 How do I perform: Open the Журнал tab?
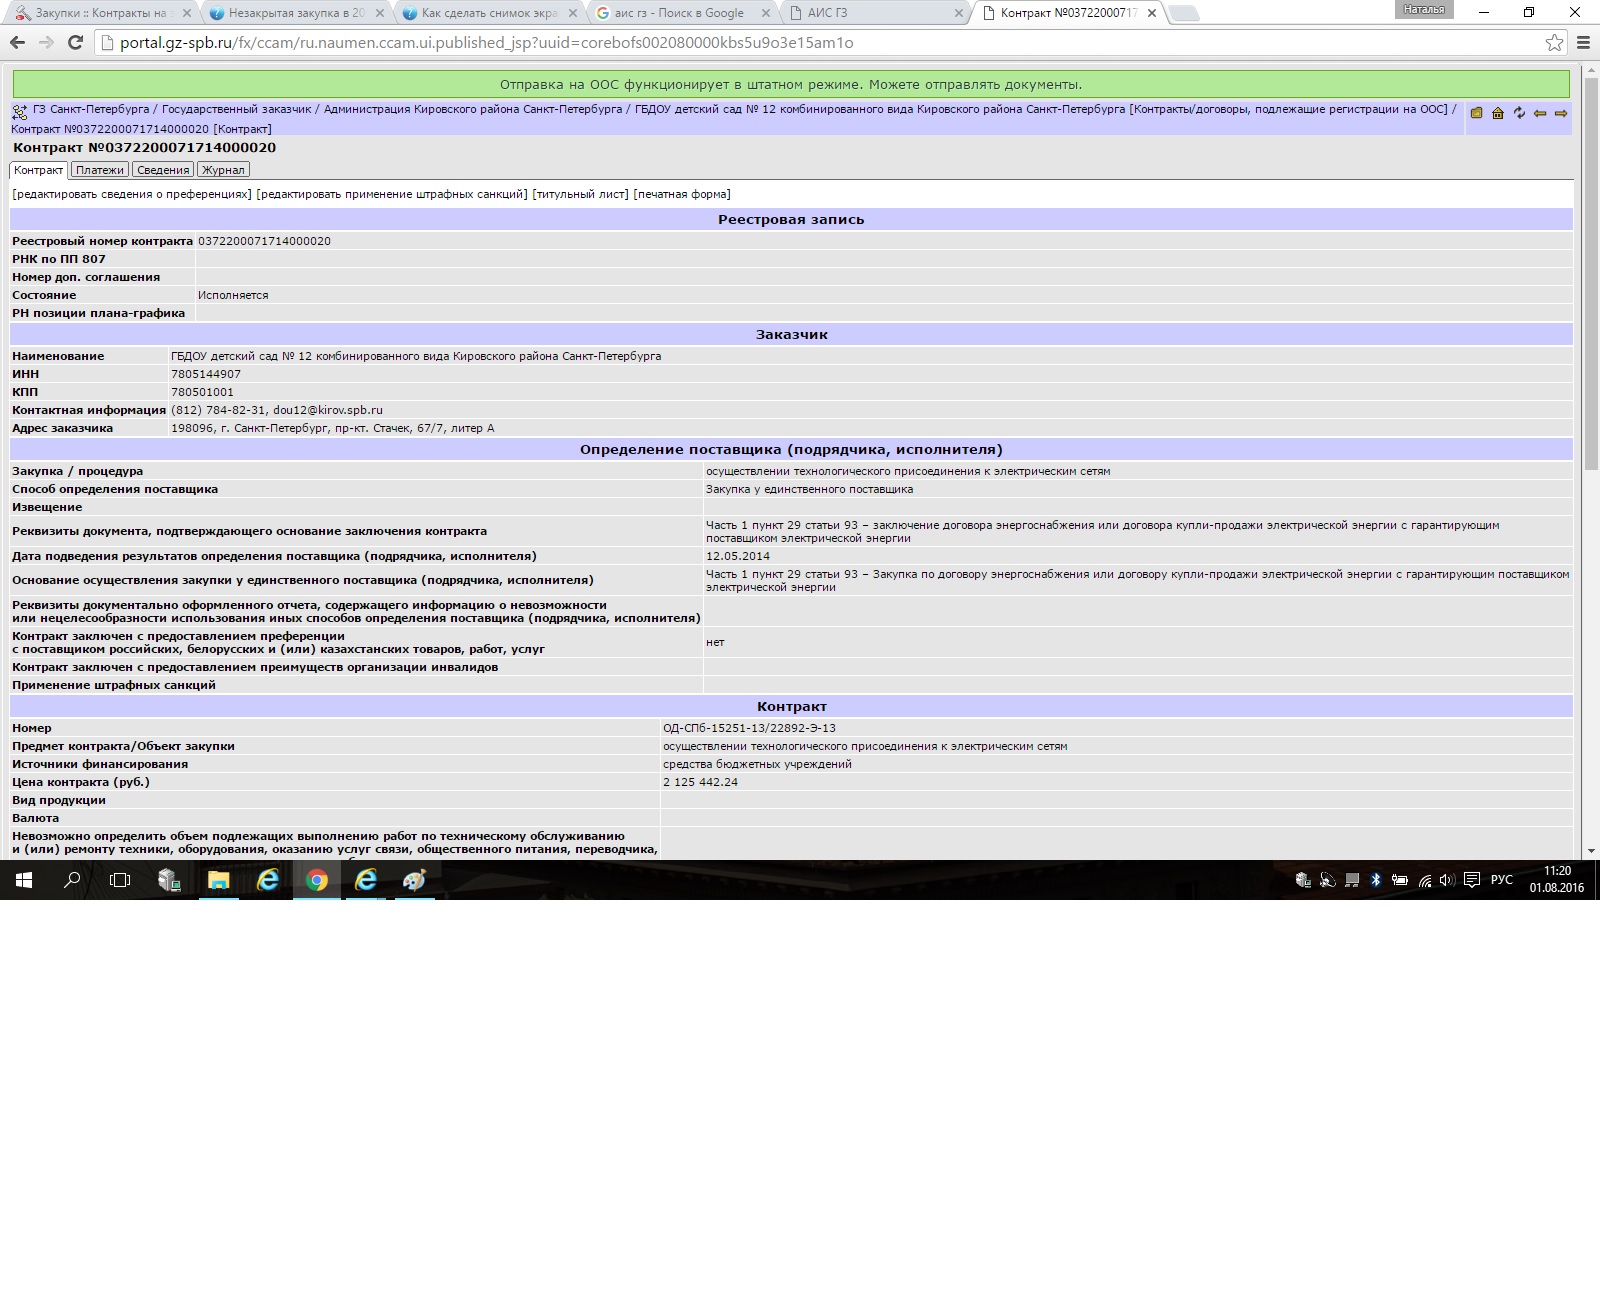click(223, 170)
